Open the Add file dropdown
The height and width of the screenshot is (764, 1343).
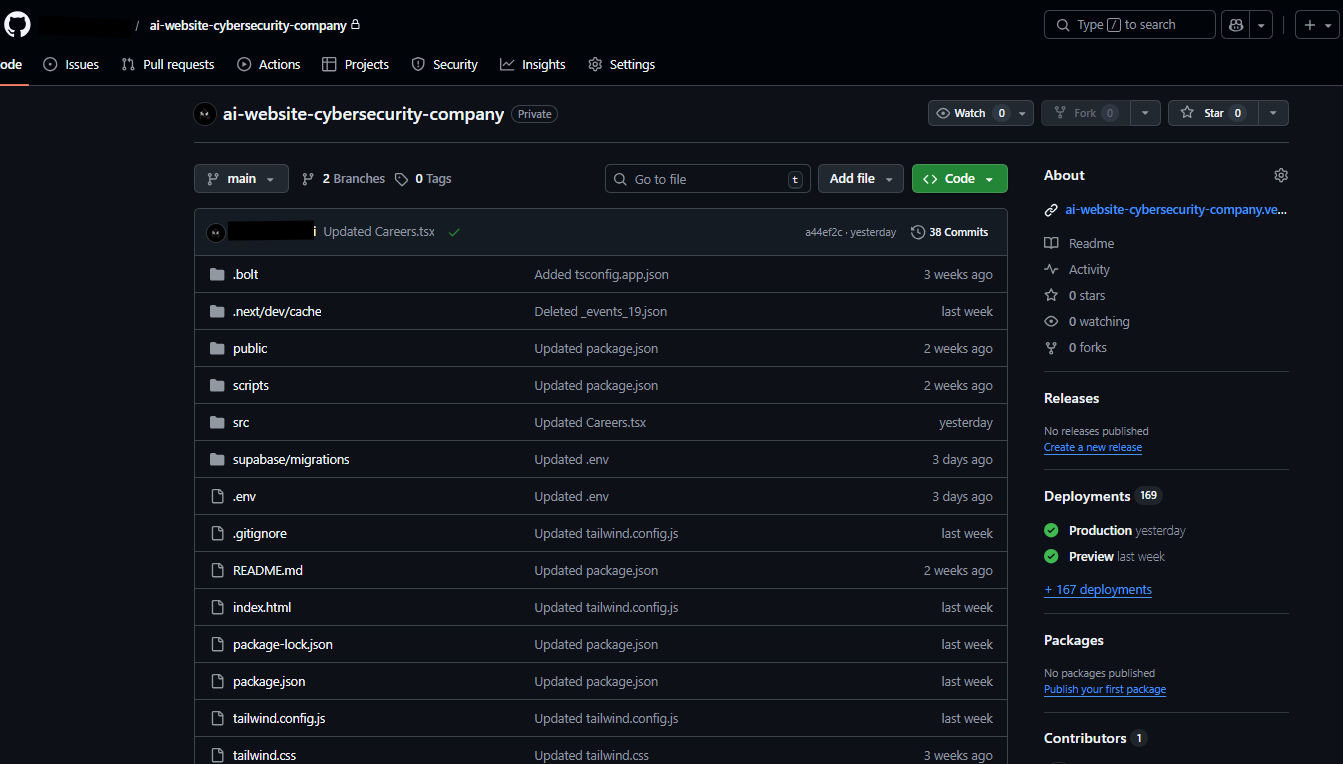tap(861, 178)
